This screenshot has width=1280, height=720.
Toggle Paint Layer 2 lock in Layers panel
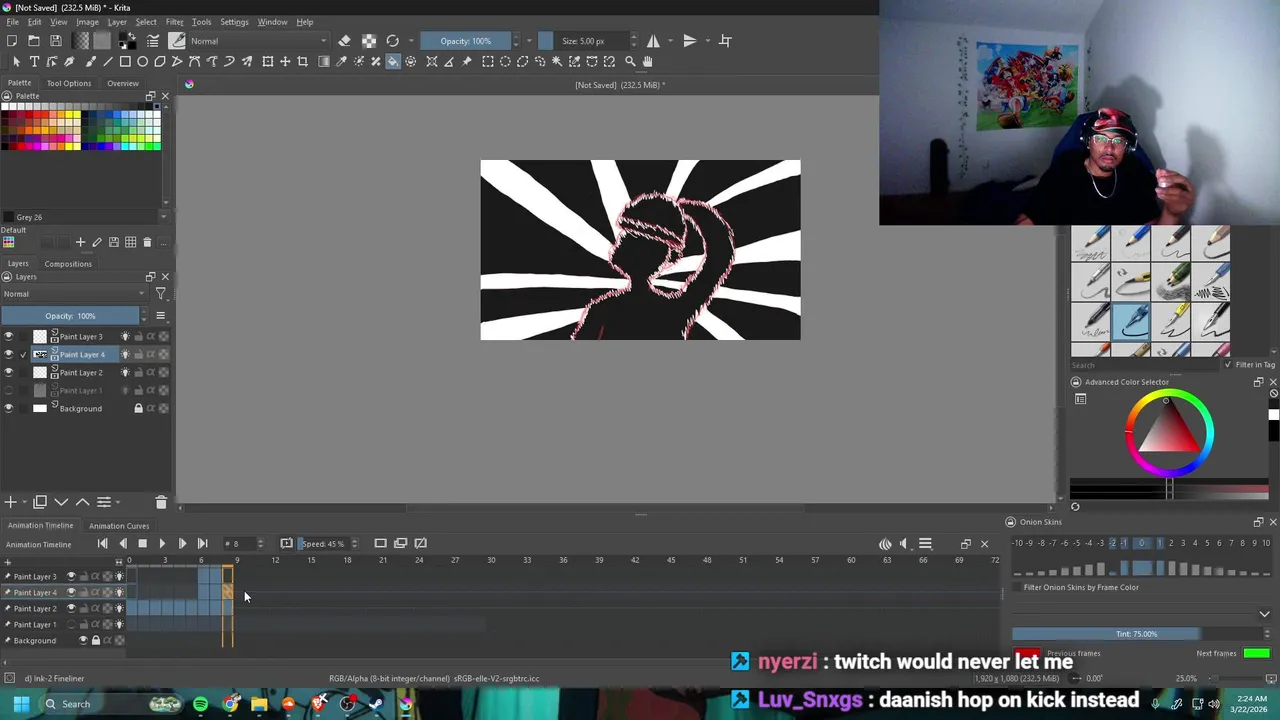click(x=138, y=373)
